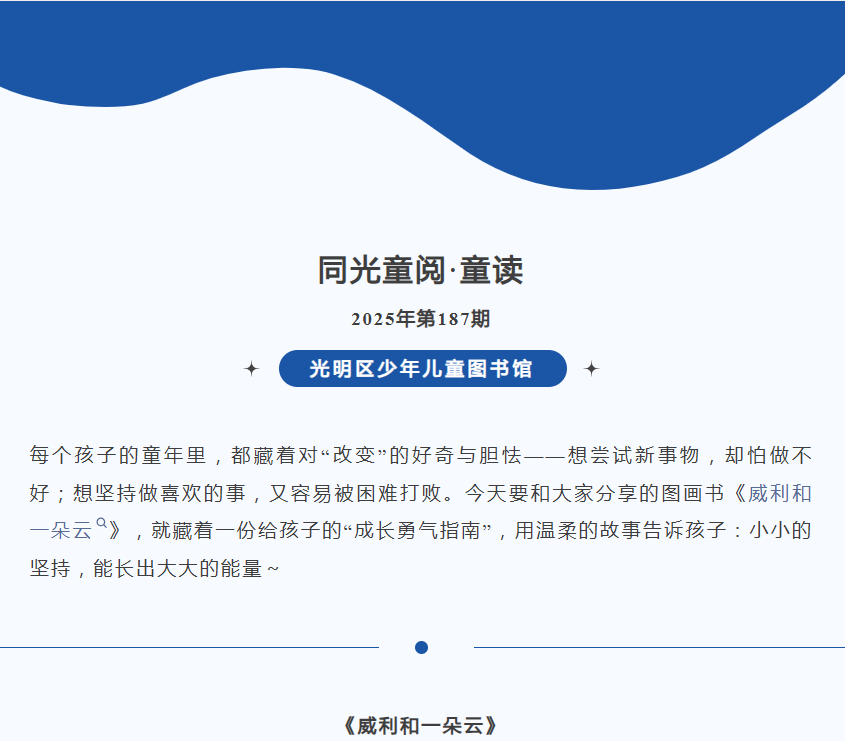Click the opening phrase 每个孩子的童年里
The image size is (845, 741).
pyautogui.click(x=117, y=456)
